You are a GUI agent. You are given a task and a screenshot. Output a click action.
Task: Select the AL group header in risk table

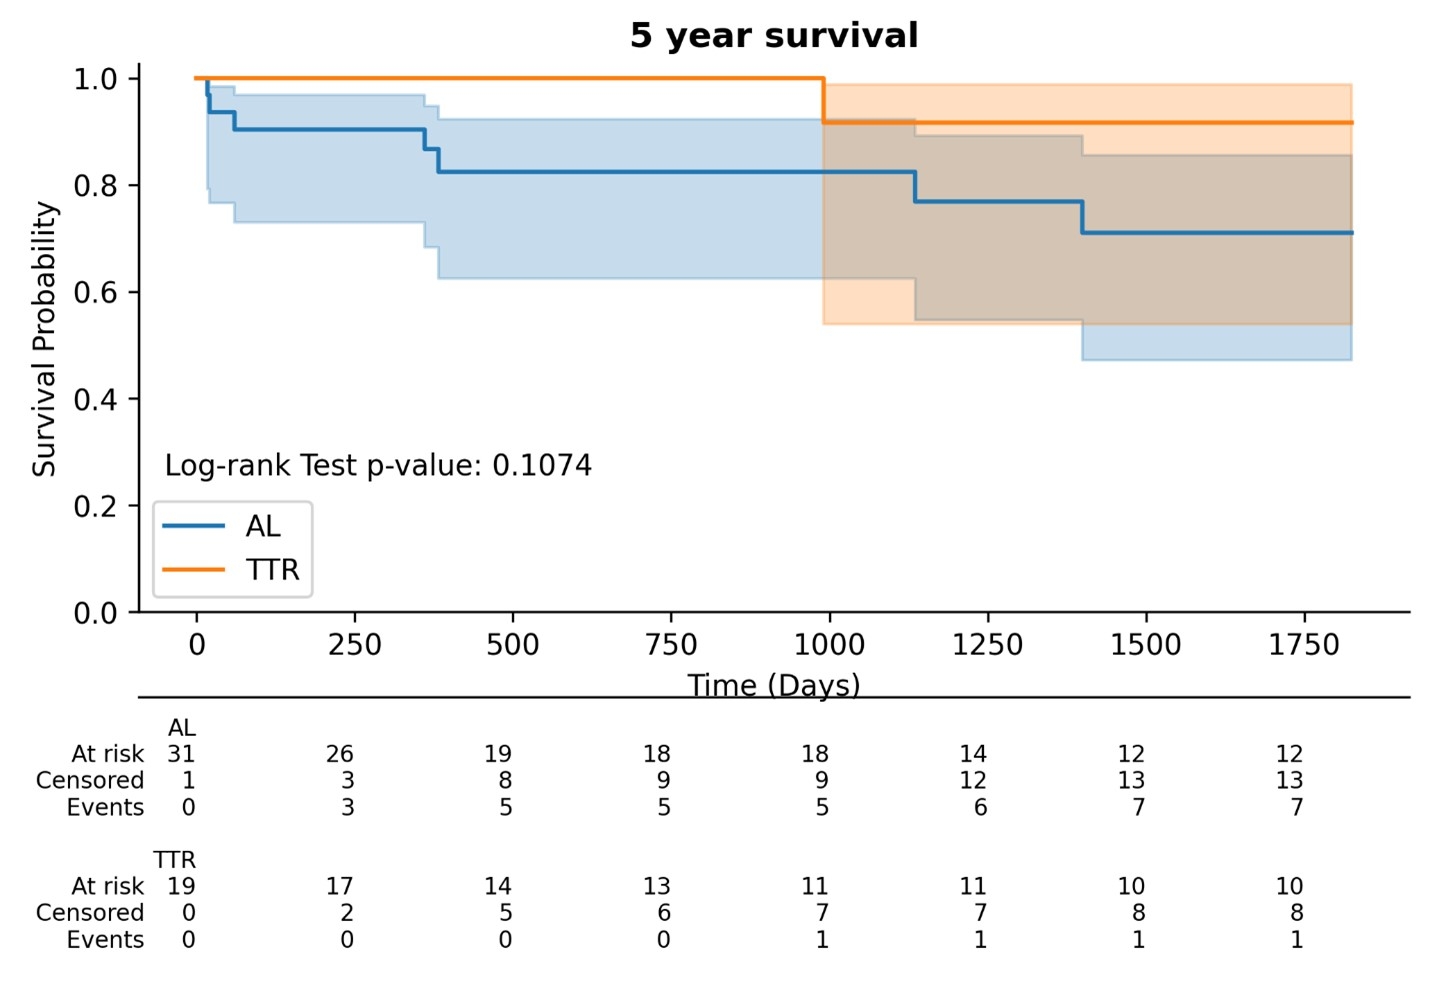pyautogui.click(x=182, y=728)
